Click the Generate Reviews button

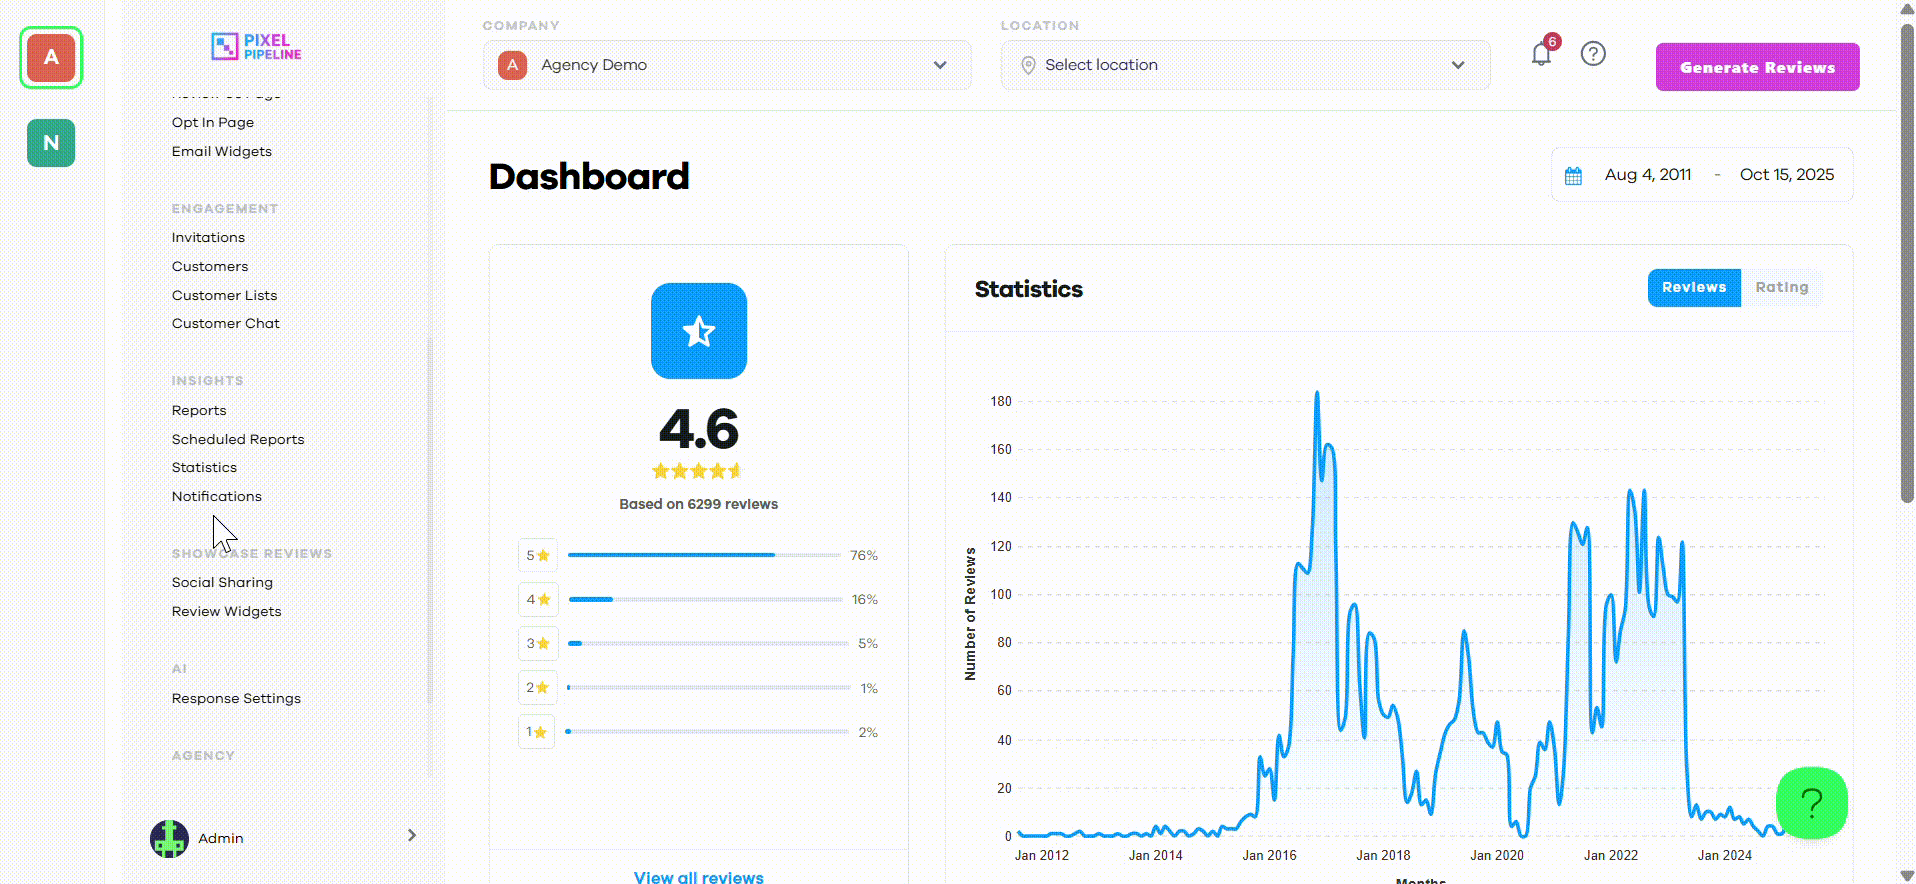[1757, 67]
